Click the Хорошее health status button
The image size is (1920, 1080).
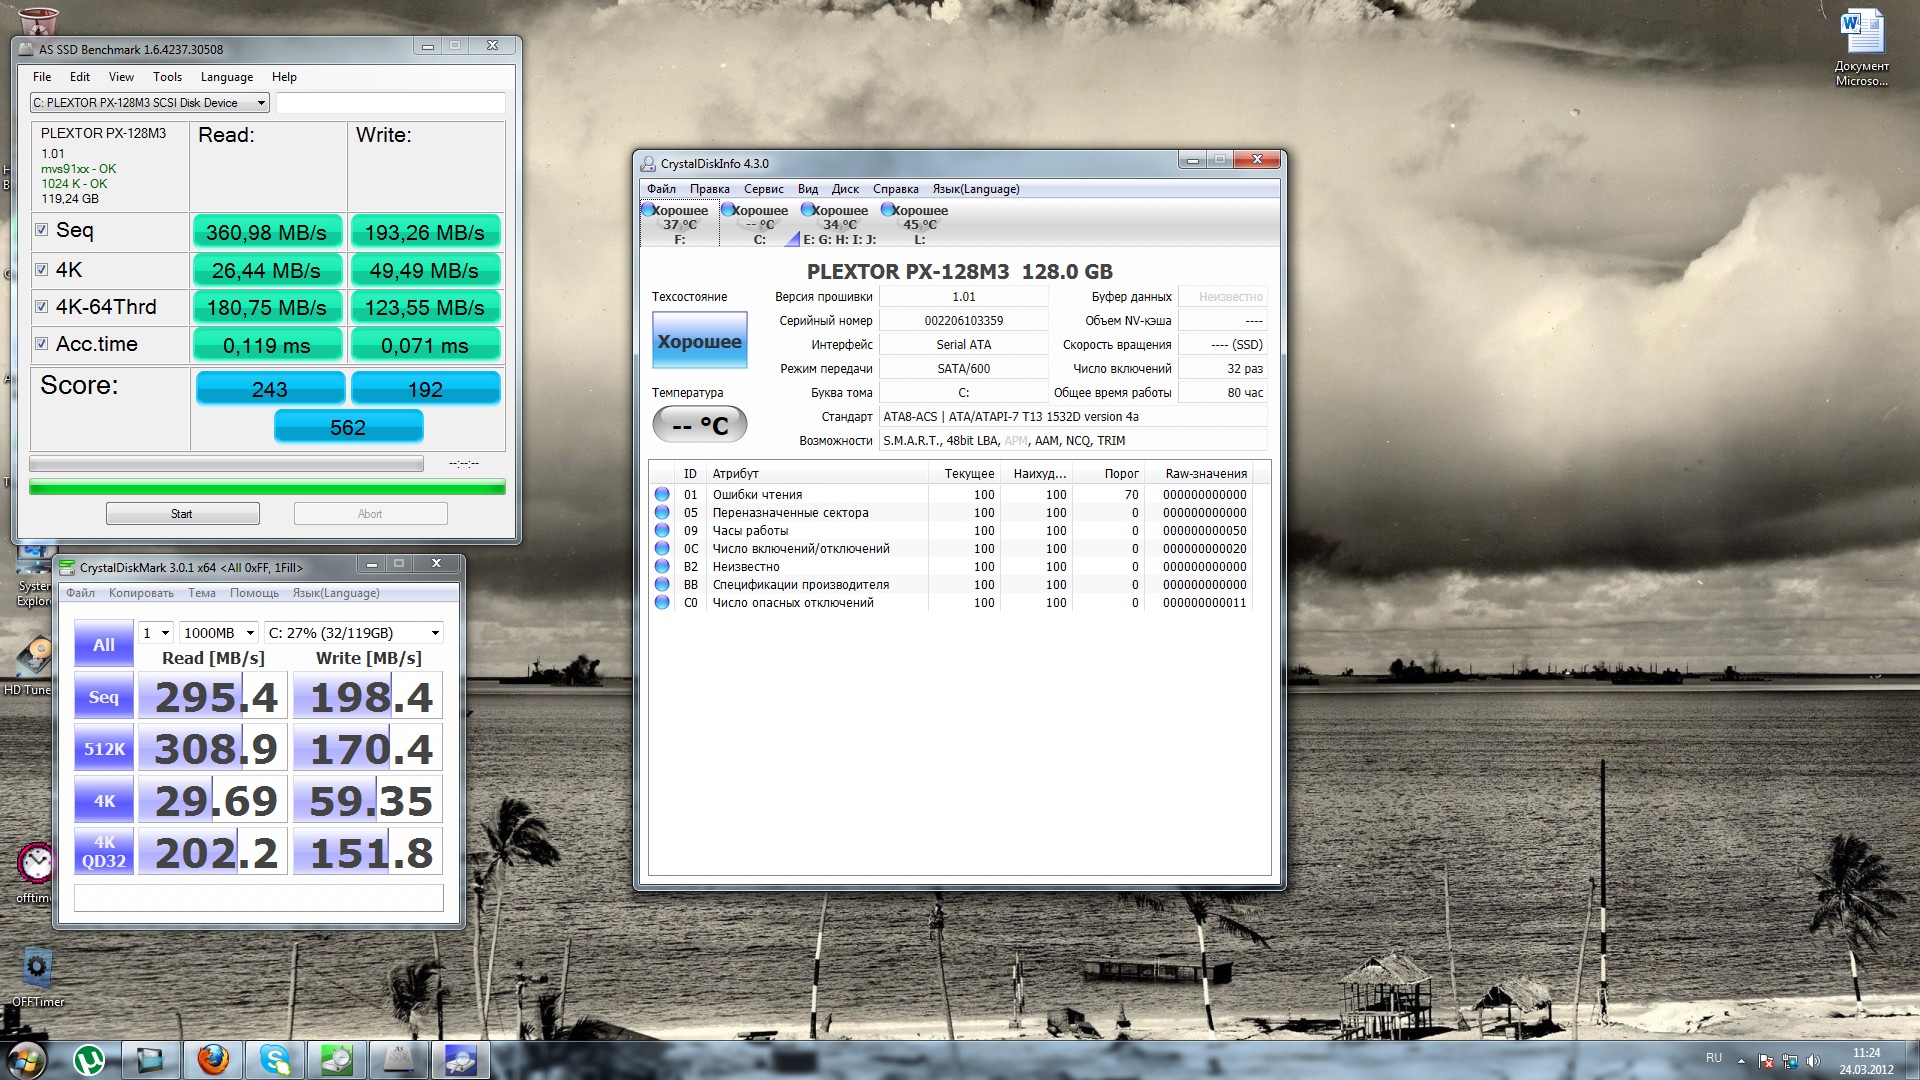pyautogui.click(x=699, y=341)
